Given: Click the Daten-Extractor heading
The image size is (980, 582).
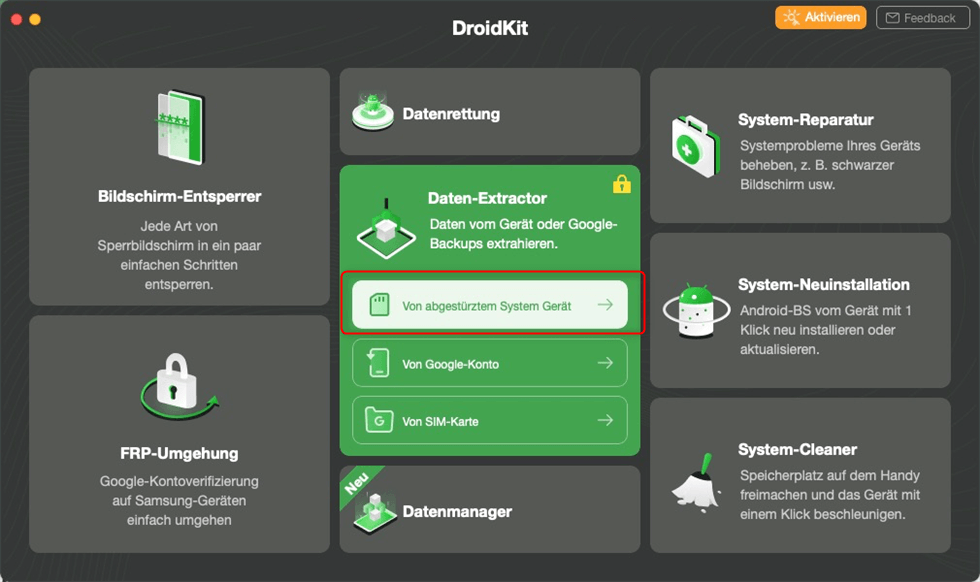Looking at the screenshot, I should (488, 198).
